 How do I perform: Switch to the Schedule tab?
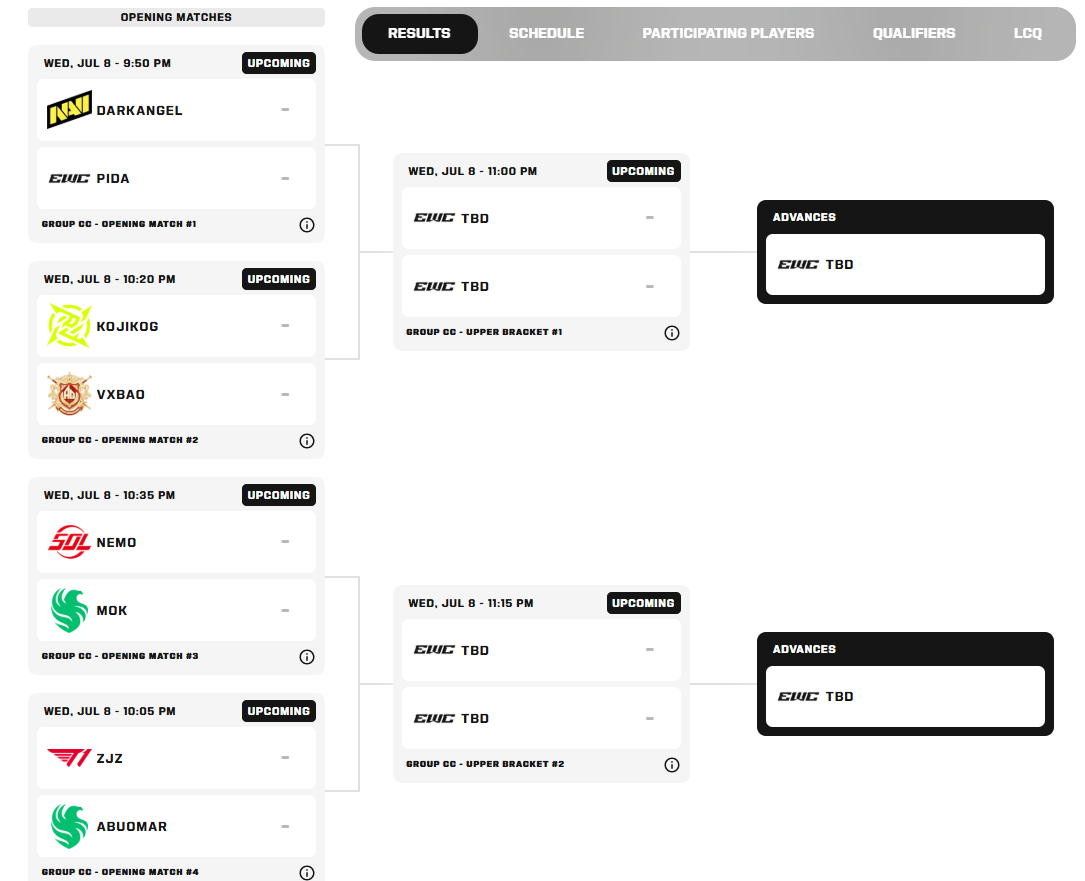[x=546, y=33]
